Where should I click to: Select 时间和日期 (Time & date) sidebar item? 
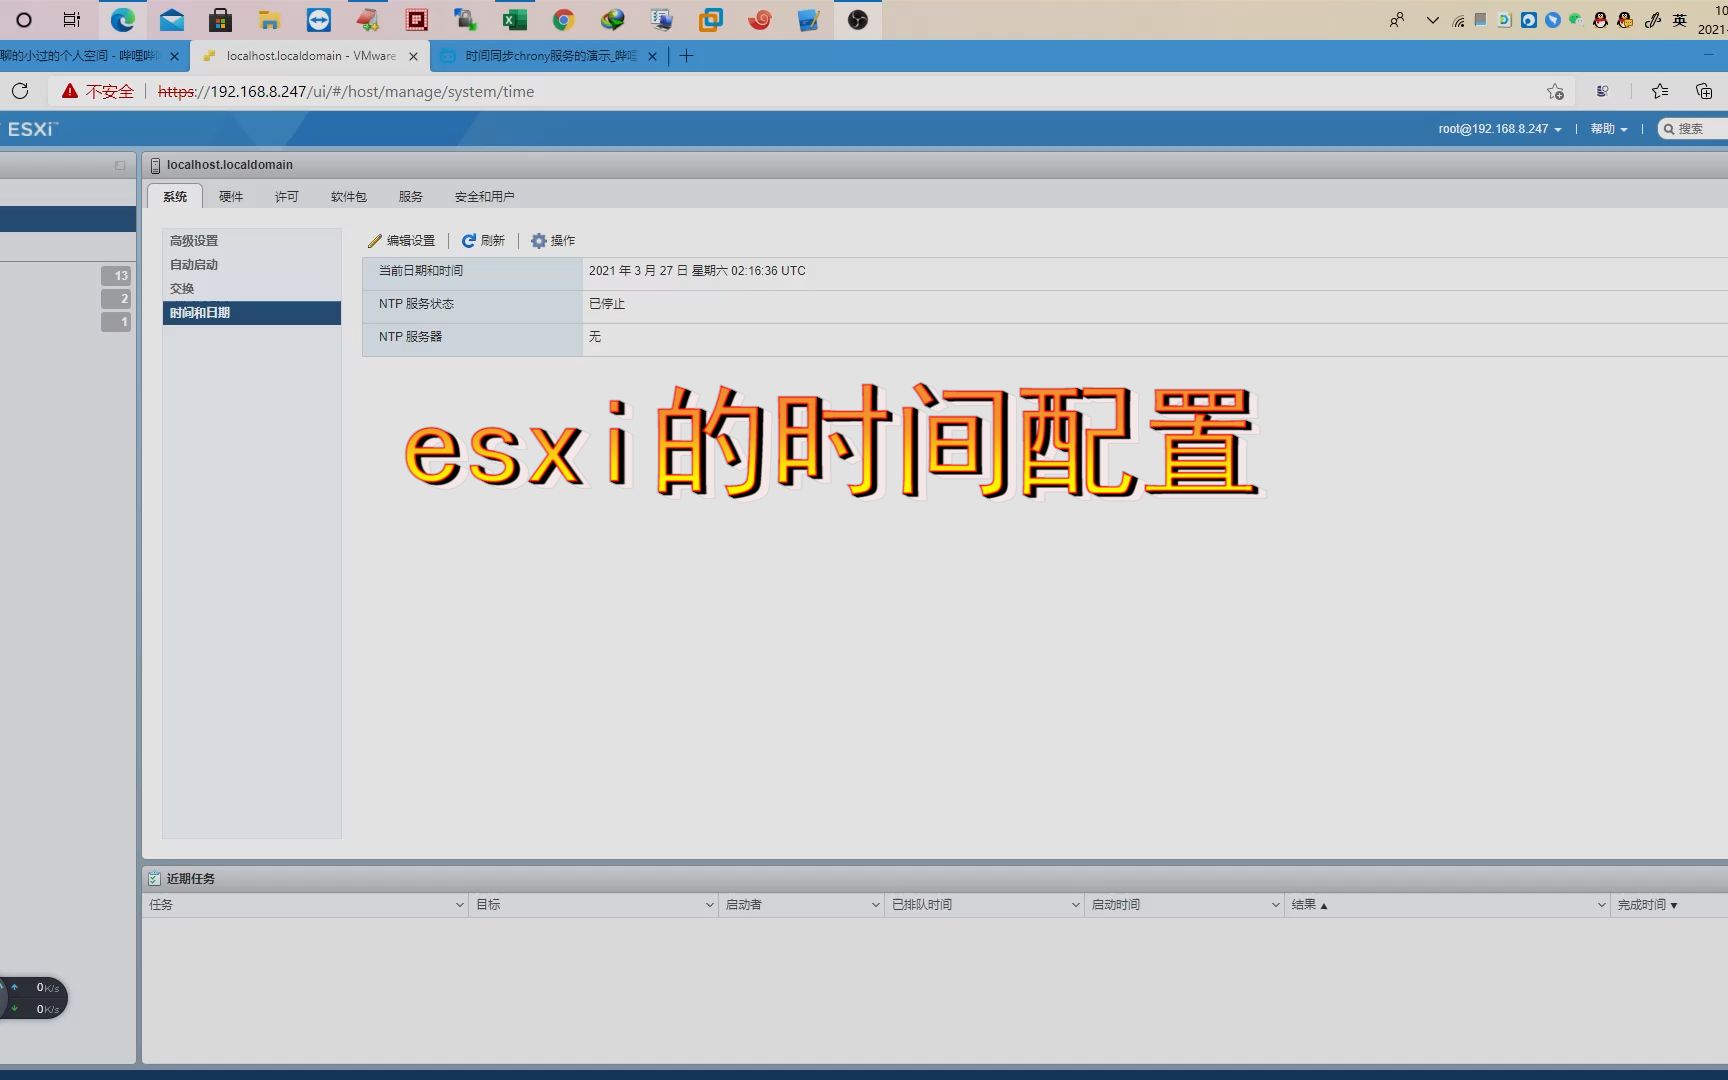pyautogui.click(x=251, y=313)
